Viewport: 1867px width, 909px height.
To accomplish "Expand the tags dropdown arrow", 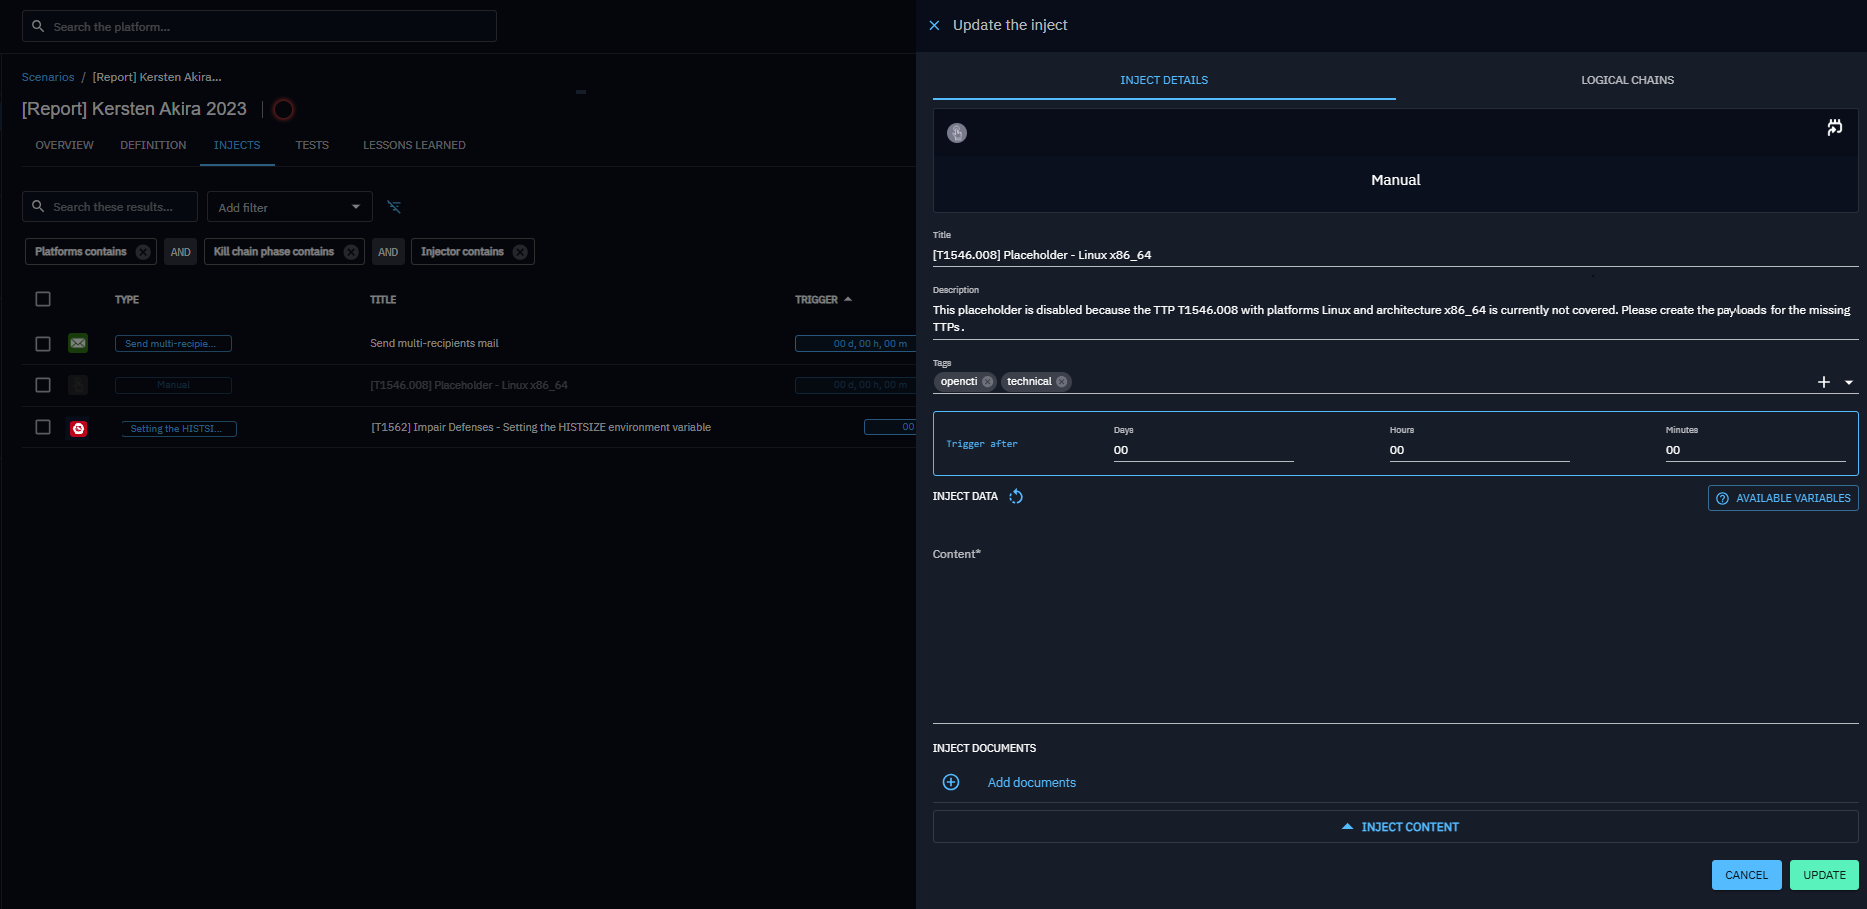I will click(x=1849, y=382).
